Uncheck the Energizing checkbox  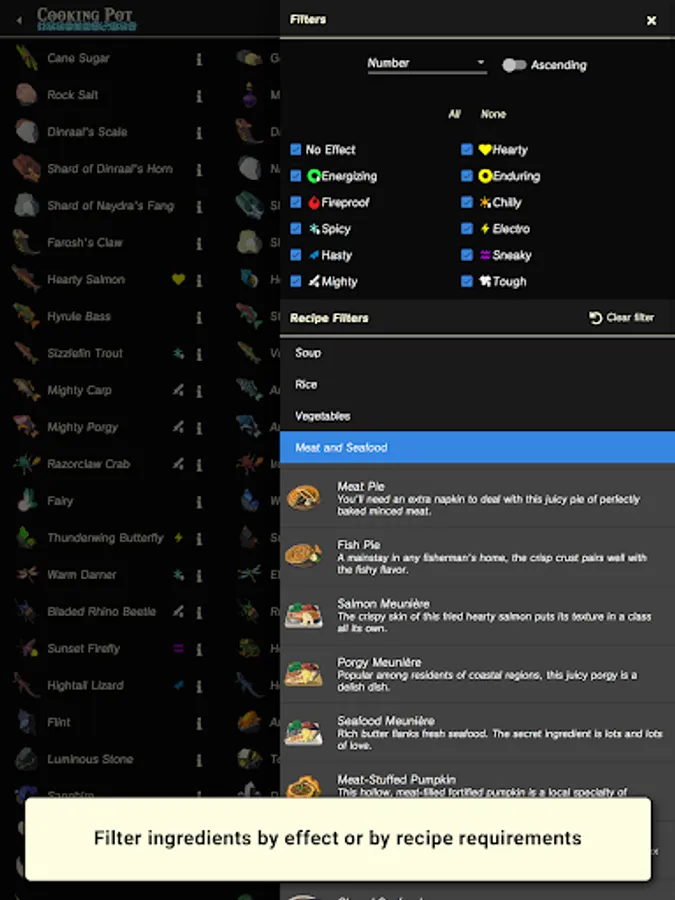tap(296, 176)
